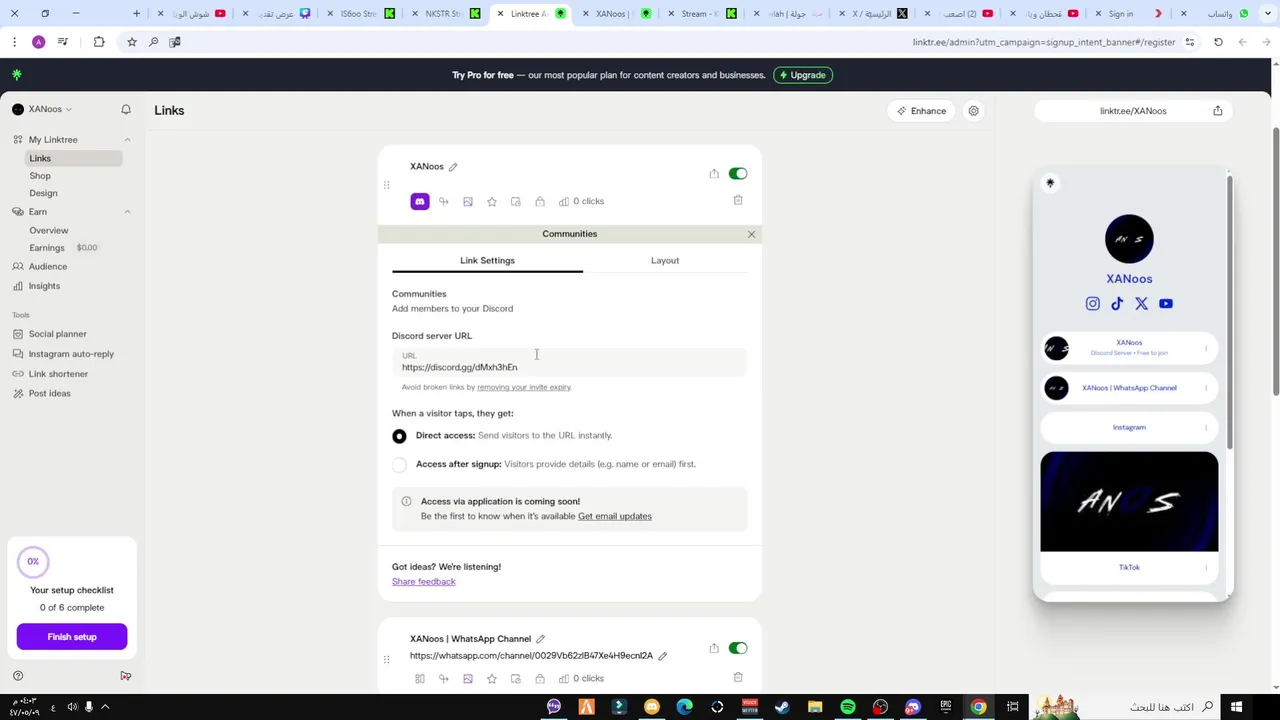This screenshot has width=1280, height=720.
Task: Click the Enhance button
Action: pos(922,111)
